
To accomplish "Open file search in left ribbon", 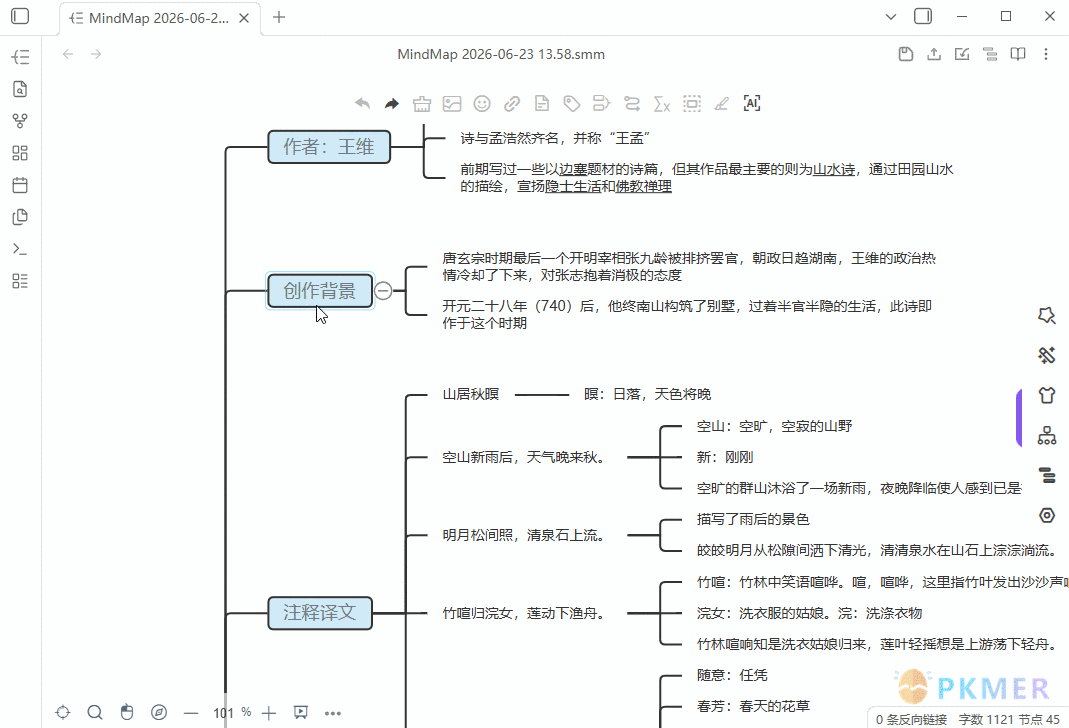I will coord(20,89).
